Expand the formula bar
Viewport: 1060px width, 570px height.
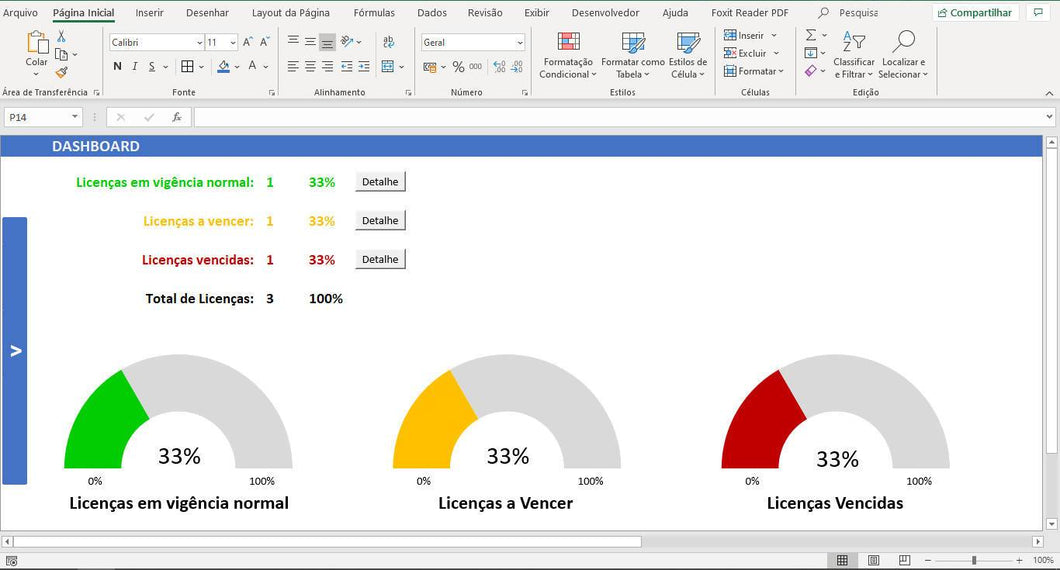pos(1049,117)
